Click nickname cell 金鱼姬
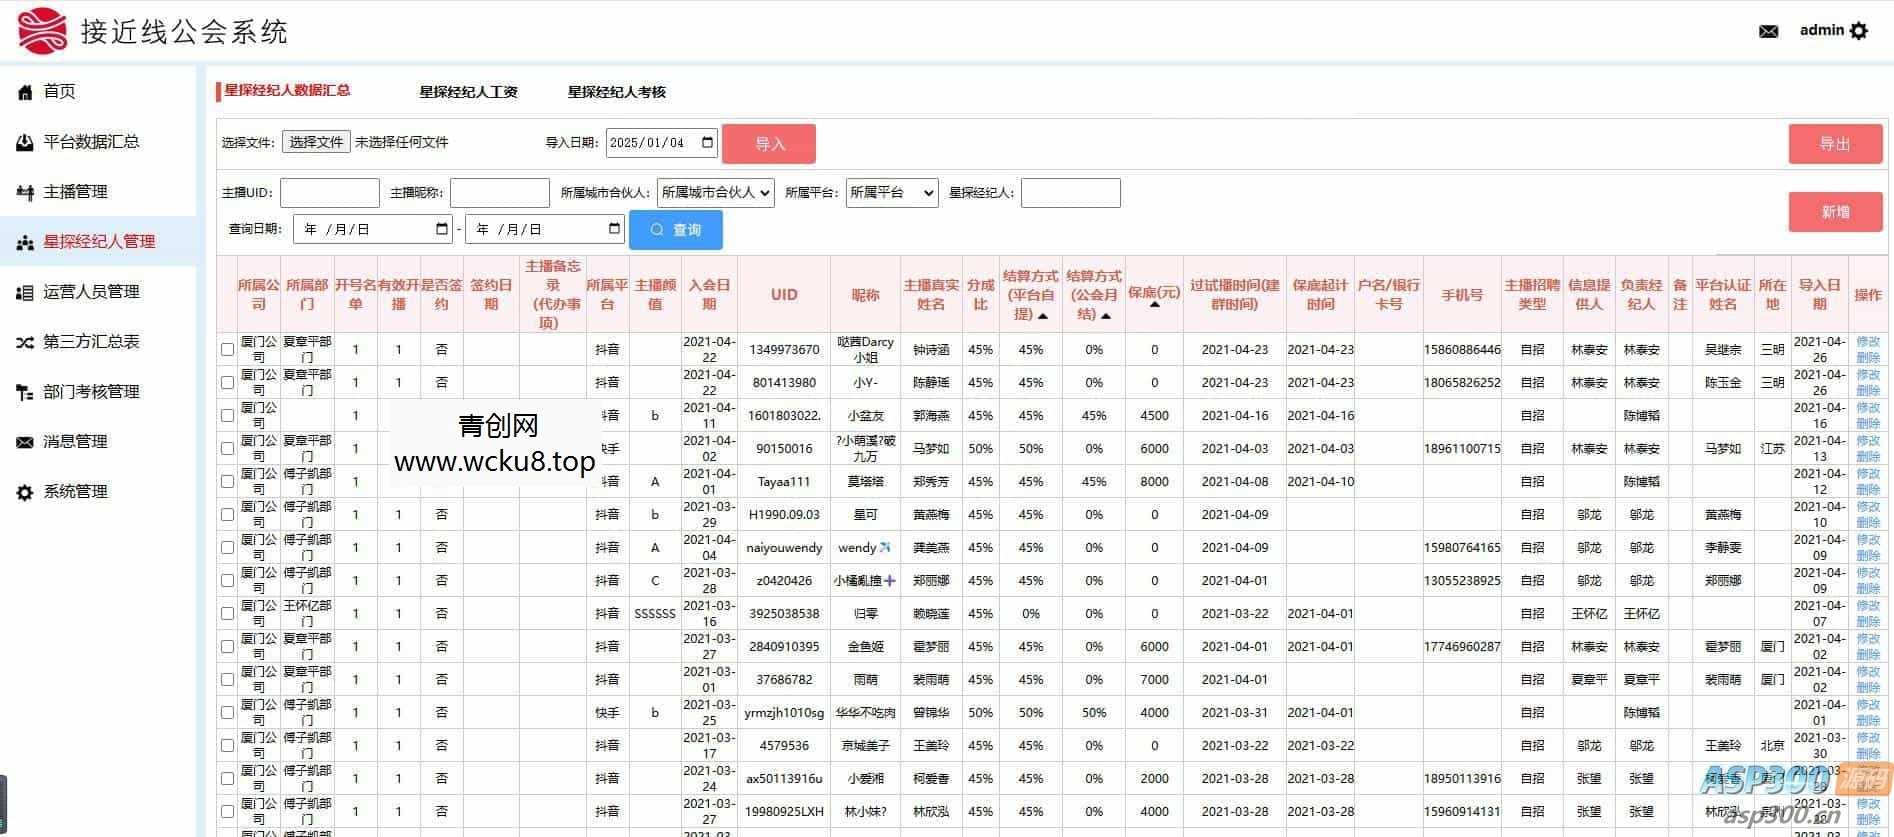 (x=865, y=647)
